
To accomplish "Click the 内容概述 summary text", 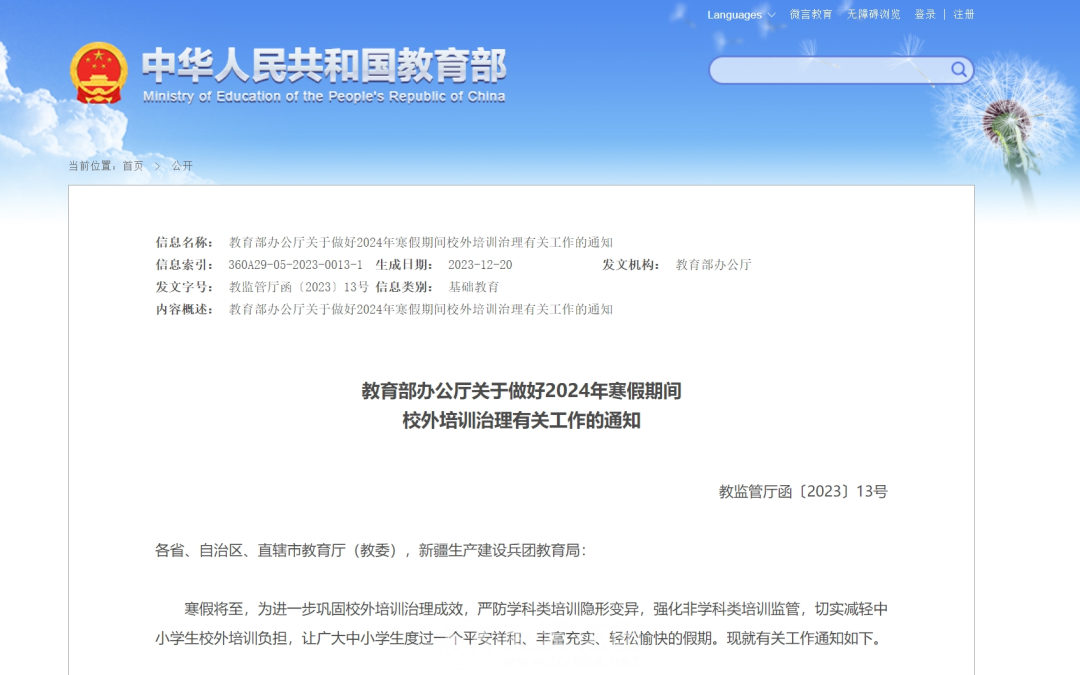I will click(x=421, y=309).
